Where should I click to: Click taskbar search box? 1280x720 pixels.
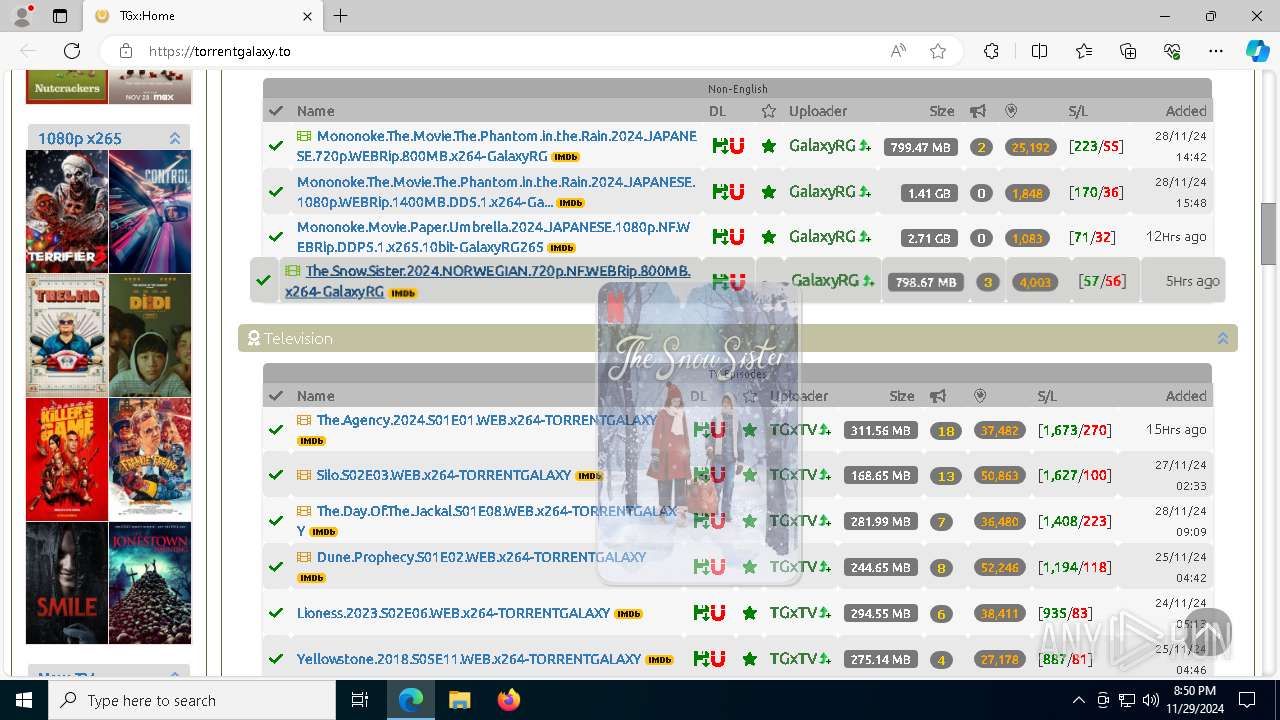coord(192,700)
